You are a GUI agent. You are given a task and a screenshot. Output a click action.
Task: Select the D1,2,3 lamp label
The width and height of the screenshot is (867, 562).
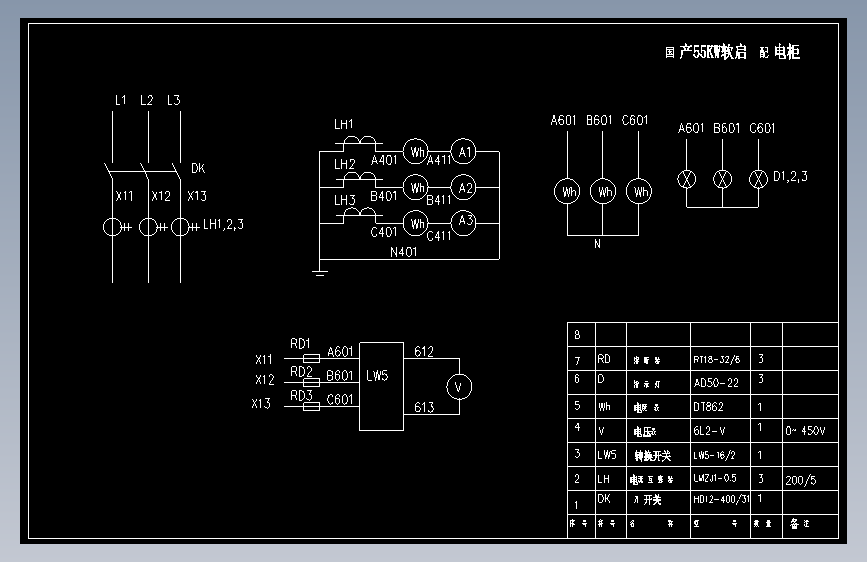790,176
